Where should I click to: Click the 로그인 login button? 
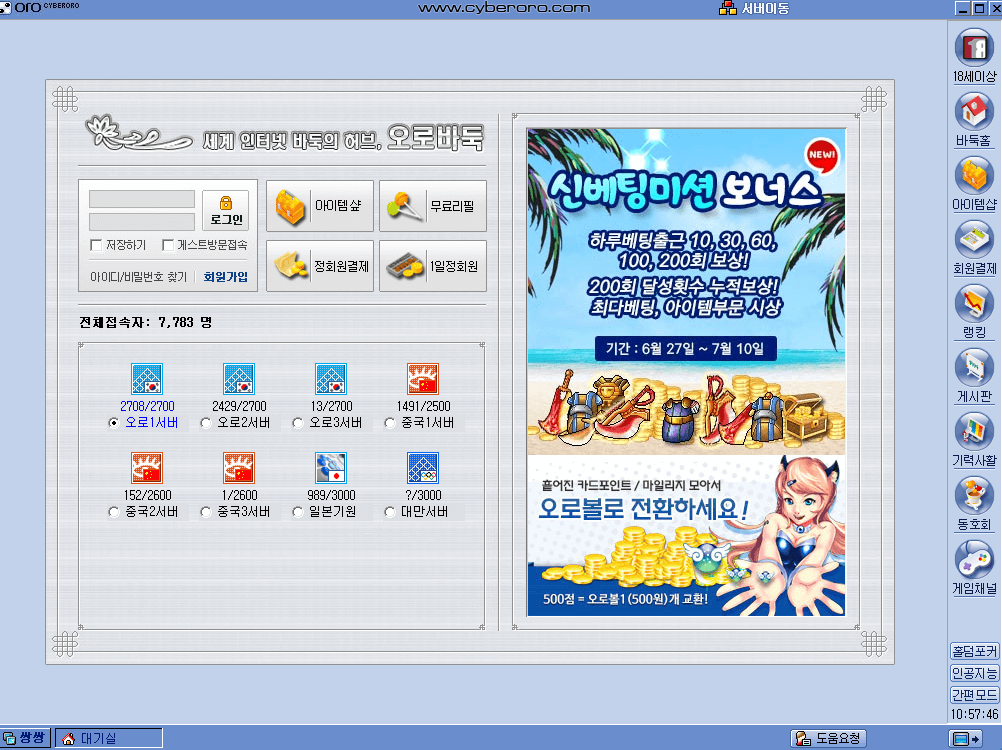226,210
